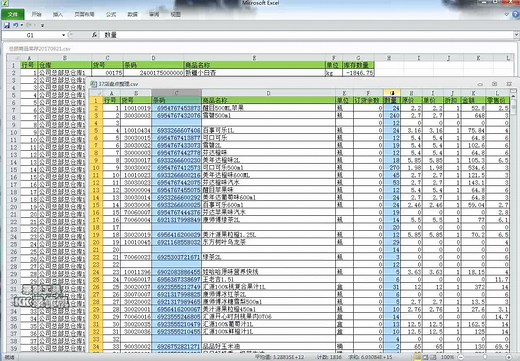Select column D header in front window

click(268, 93)
